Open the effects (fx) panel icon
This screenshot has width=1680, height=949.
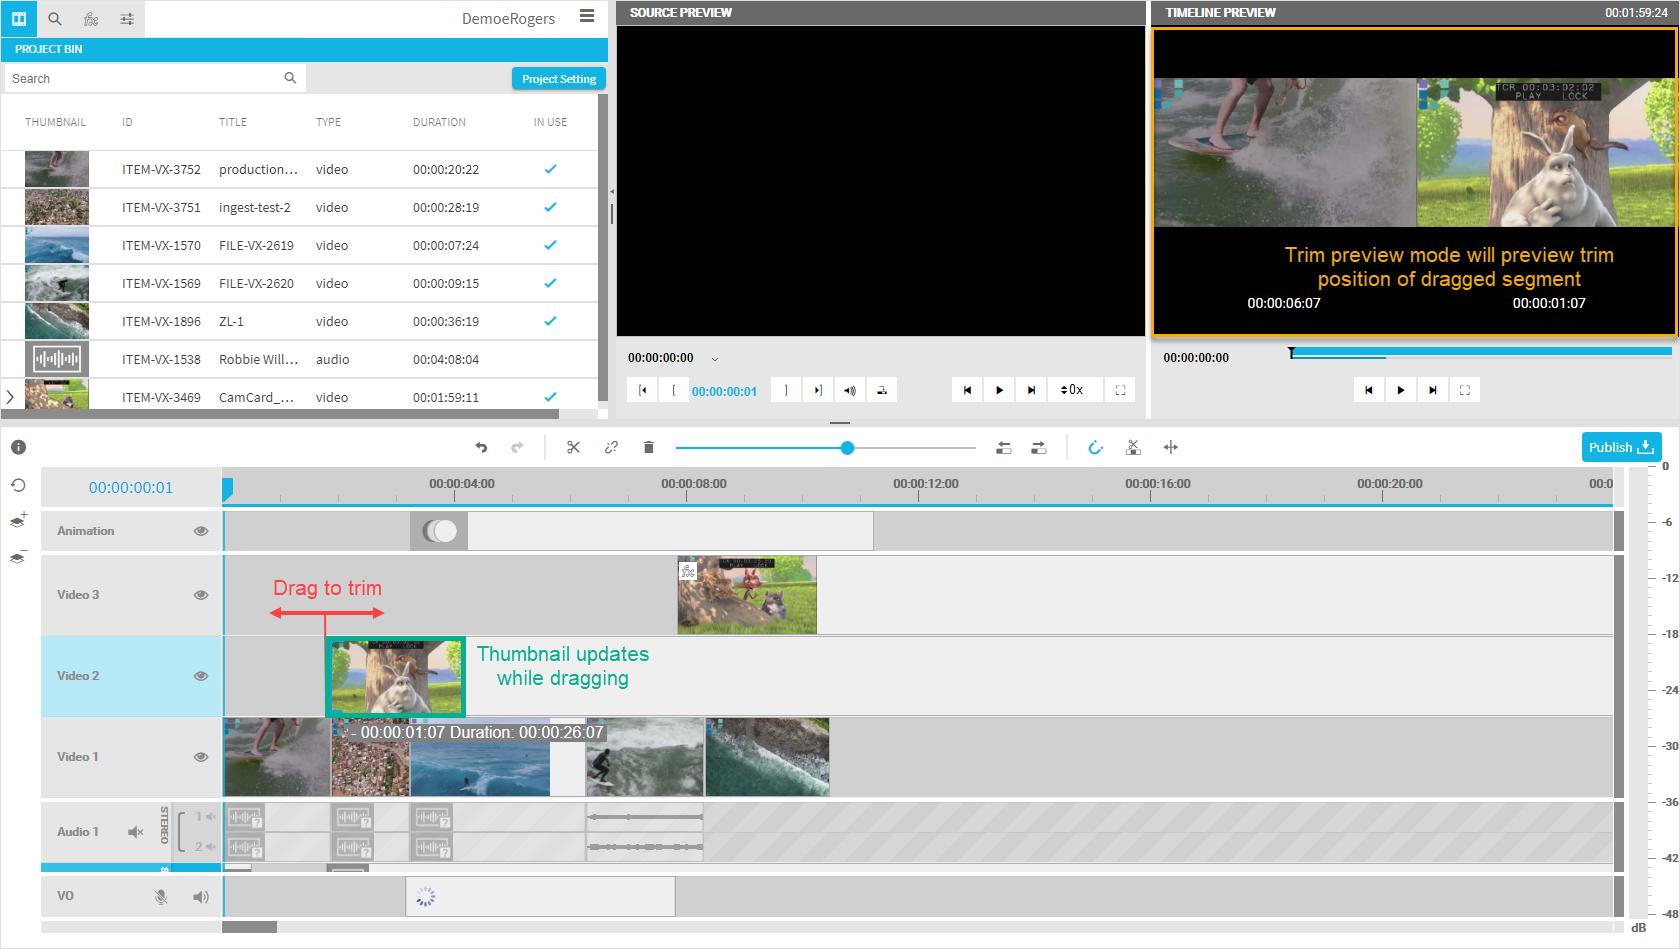pyautogui.click(x=91, y=19)
